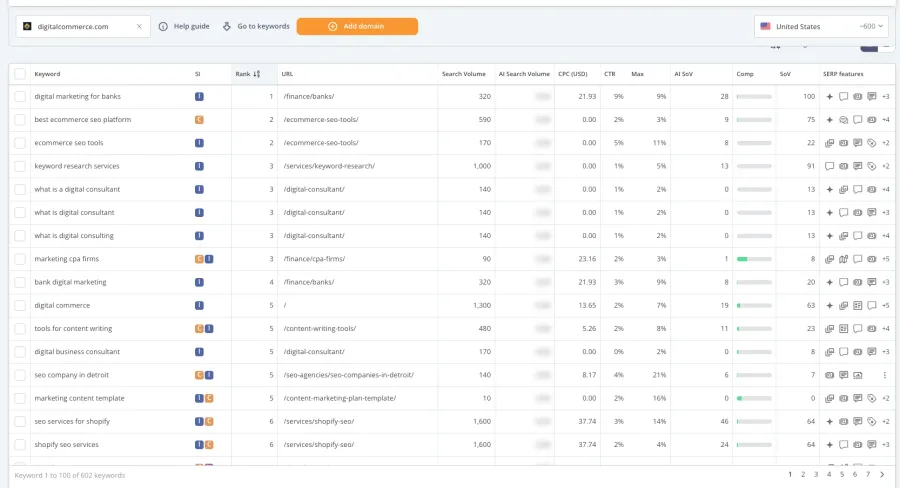This screenshot has height=488, width=900.
Task: Click the competition bar for 'marketing content template'
Action: 754,398
